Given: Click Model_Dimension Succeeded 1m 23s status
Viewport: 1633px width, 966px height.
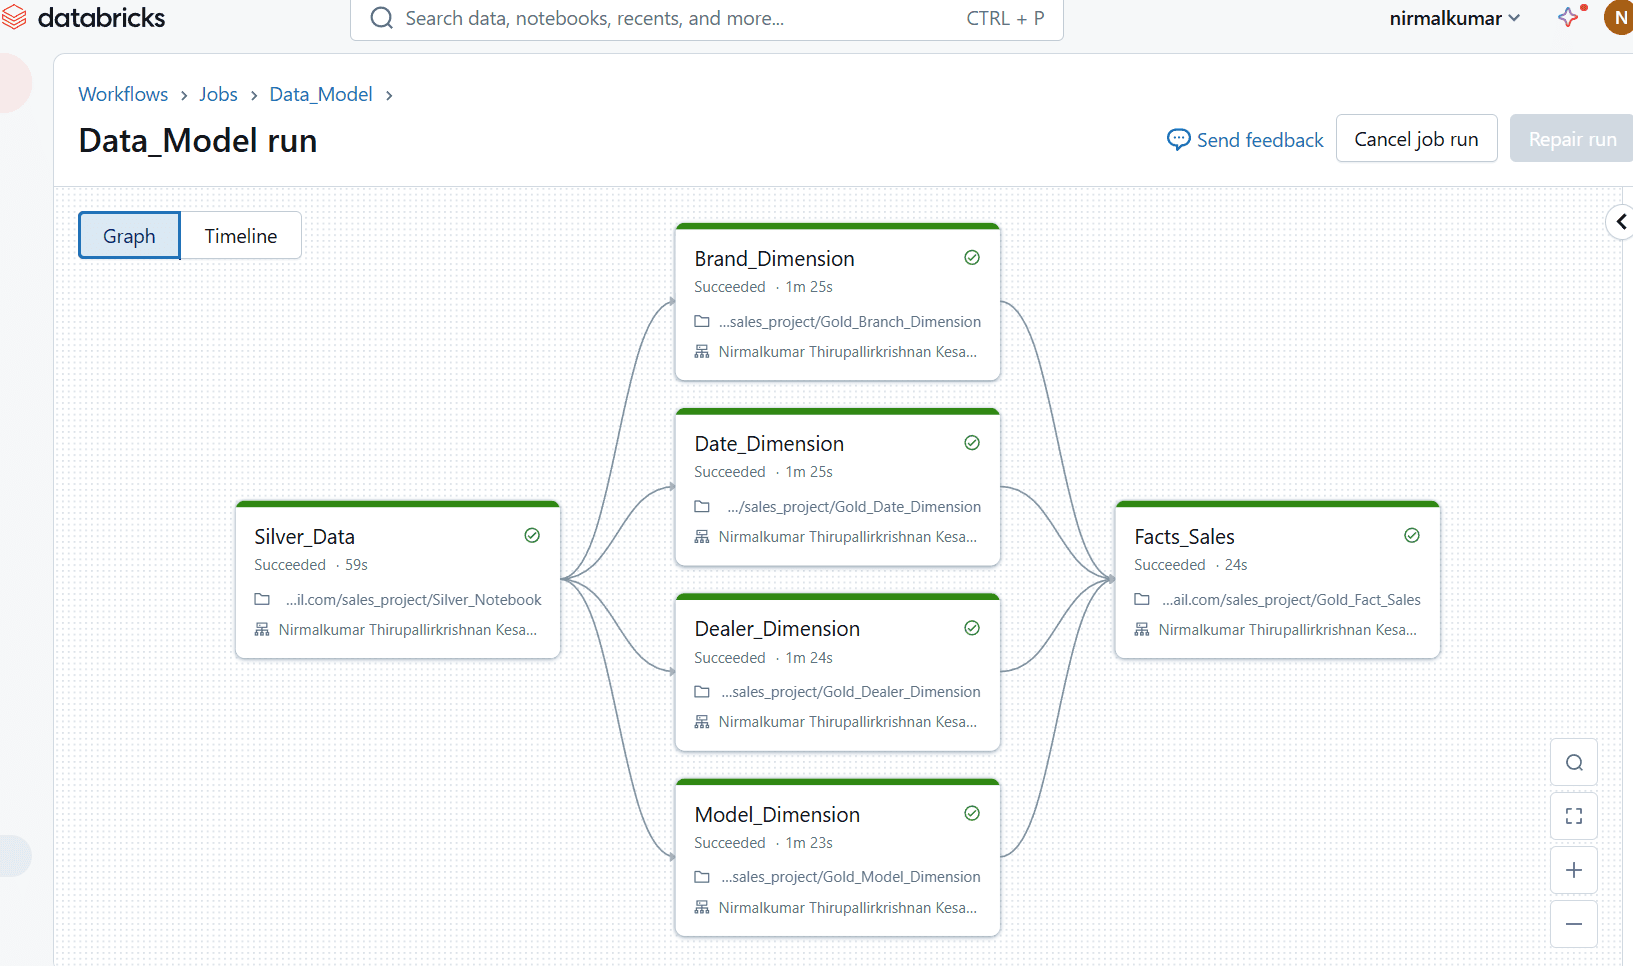Looking at the screenshot, I should (x=763, y=843).
